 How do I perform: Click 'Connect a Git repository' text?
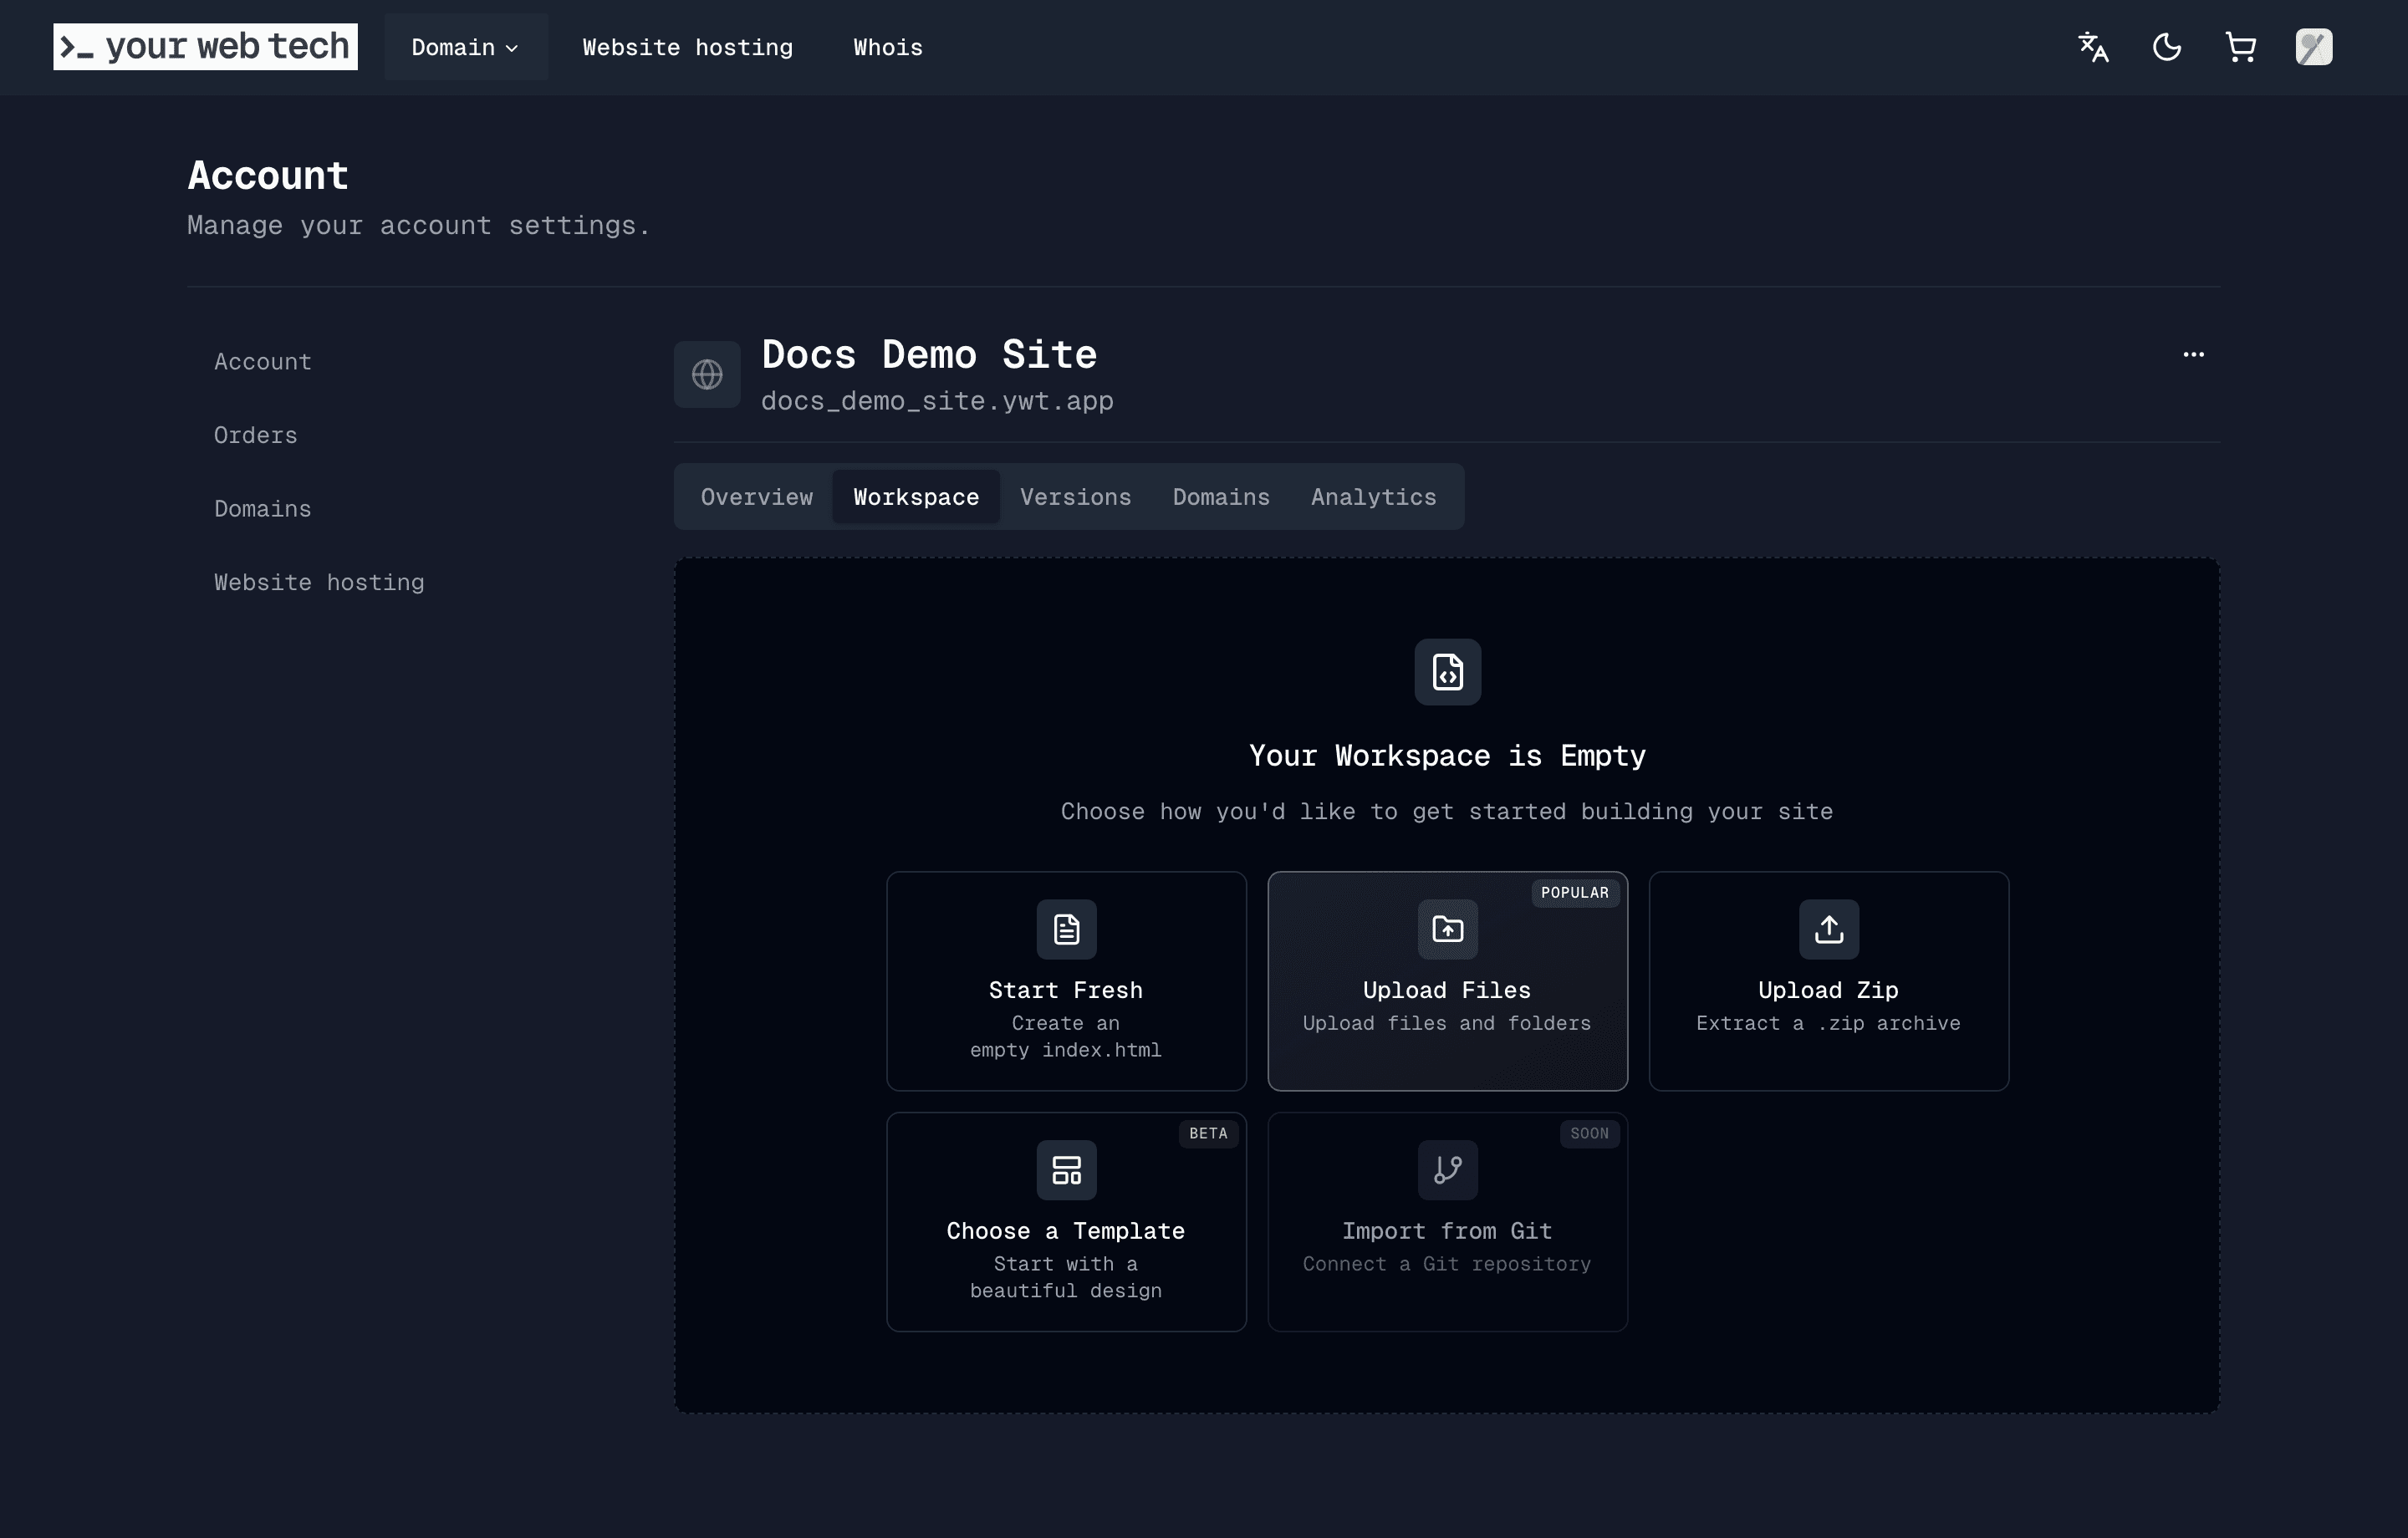[1447, 1264]
